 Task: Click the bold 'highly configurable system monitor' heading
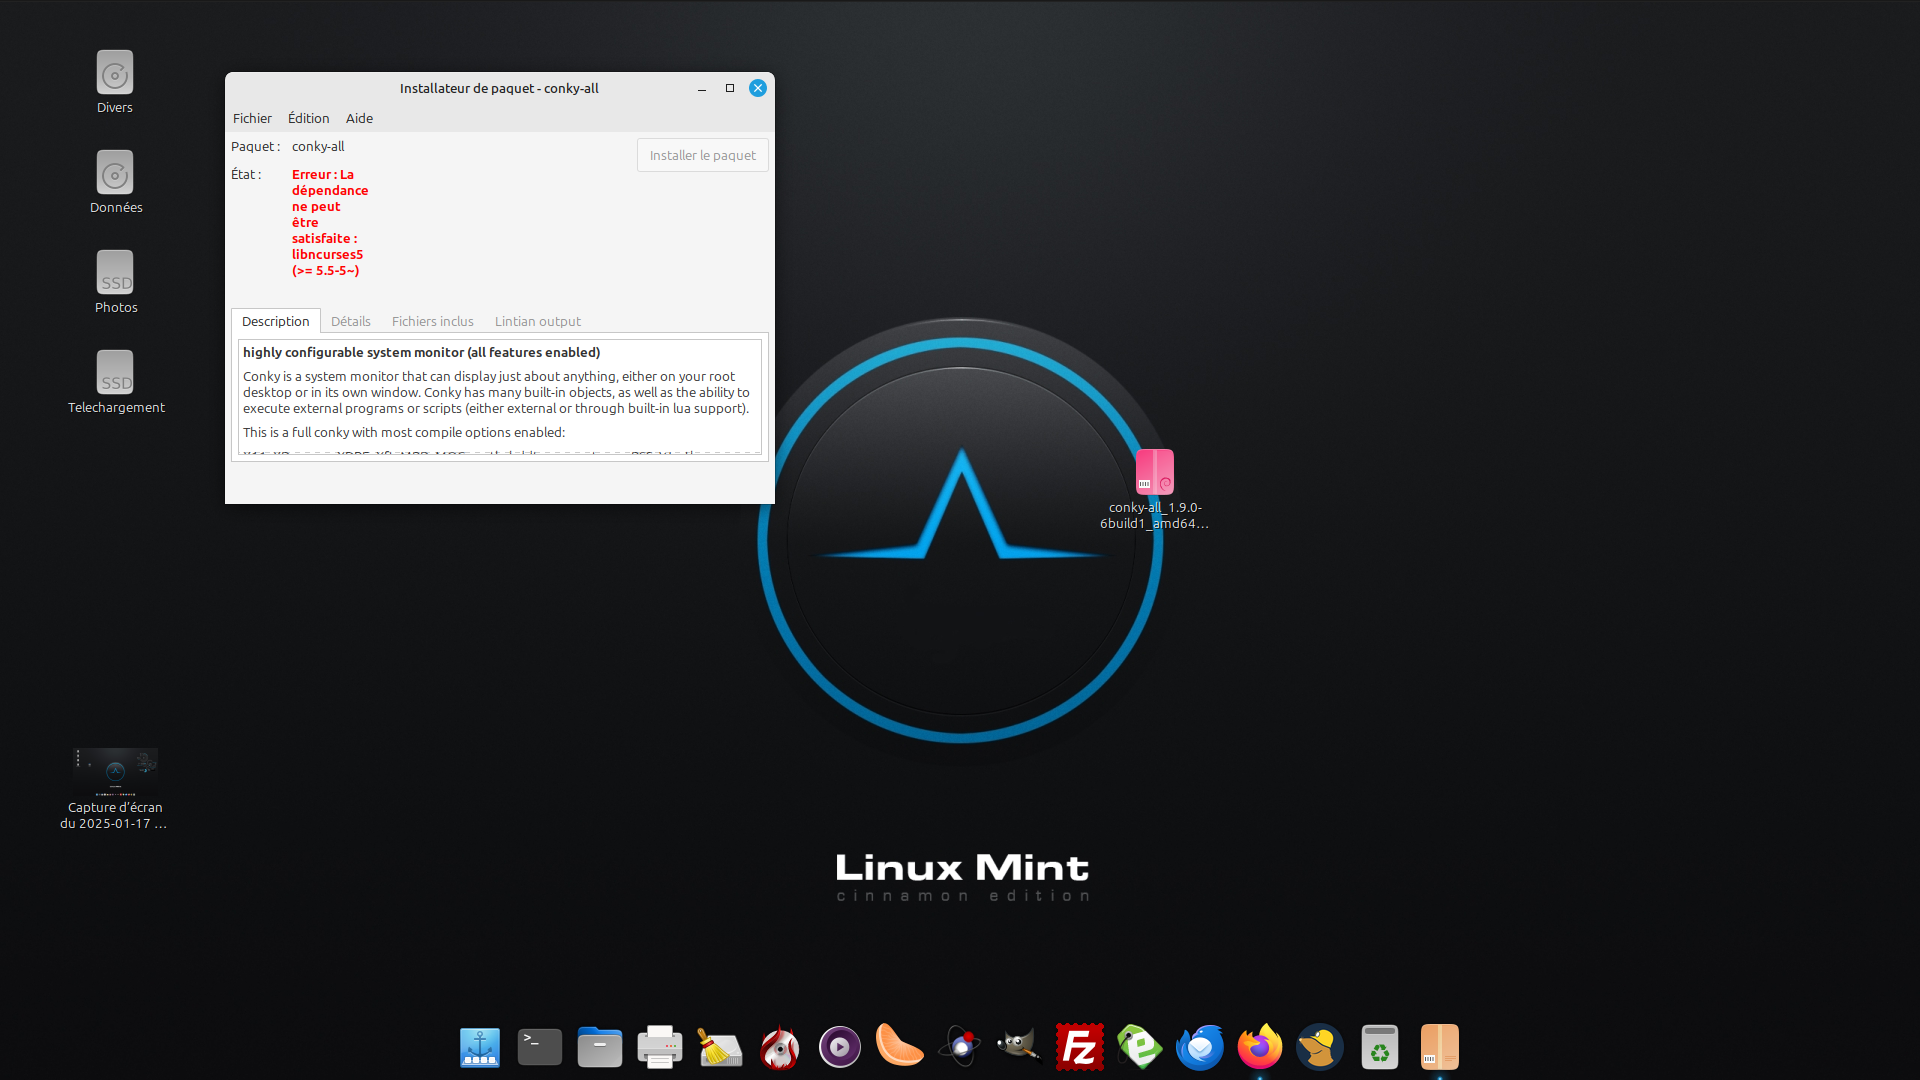click(x=422, y=352)
